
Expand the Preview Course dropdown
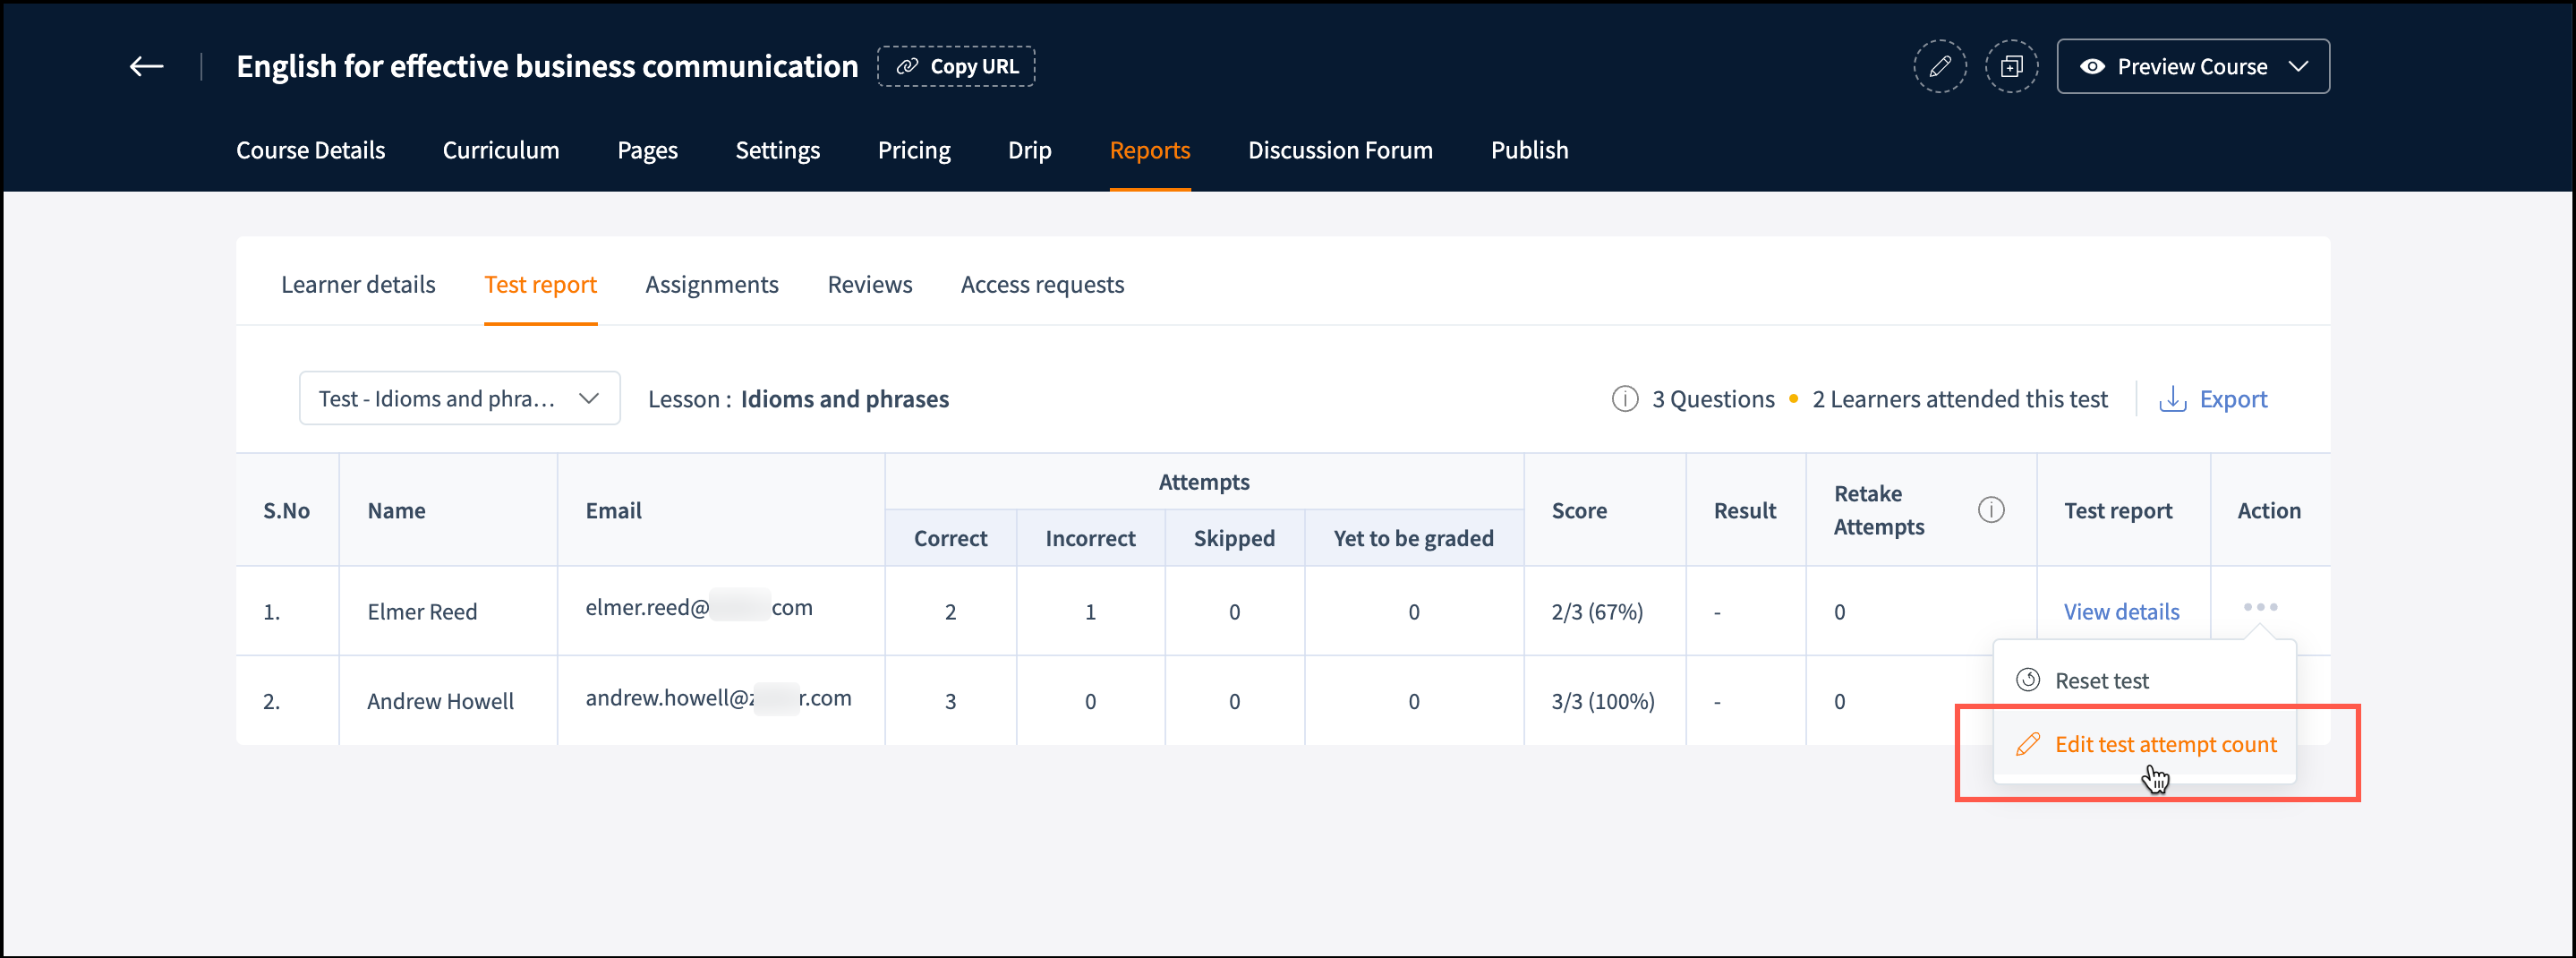pyautogui.click(x=2298, y=67)
